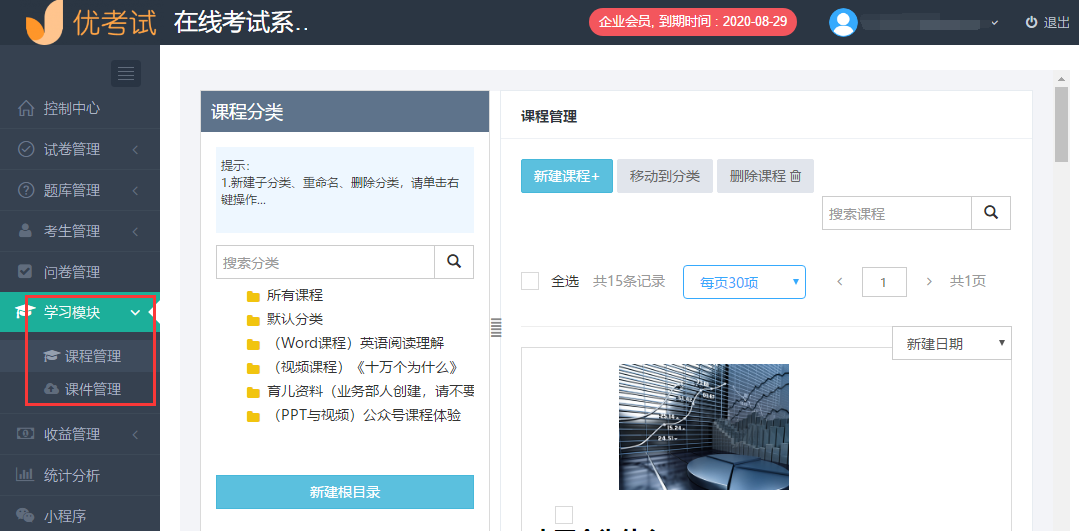This screenshot has height=531, width=1079.
Task: Click the money icon beside 收益管理
Action: [x=25, y=434]
